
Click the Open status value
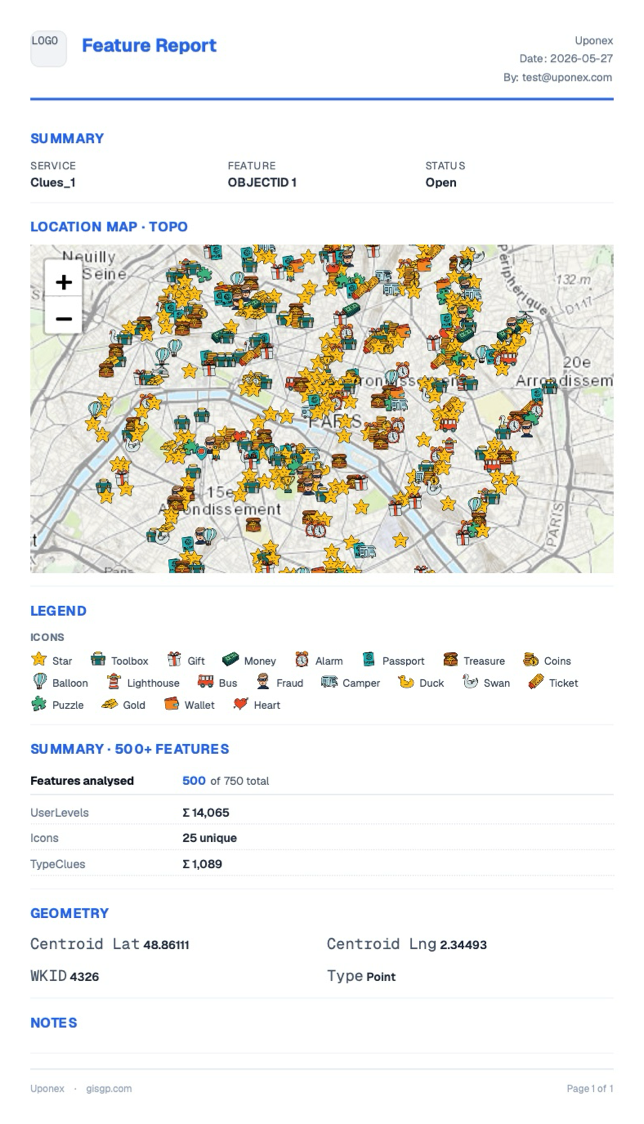coord(440,182)
